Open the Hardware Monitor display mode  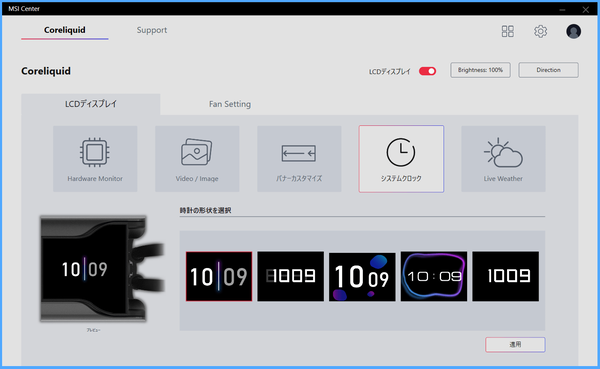click(95, 159)
